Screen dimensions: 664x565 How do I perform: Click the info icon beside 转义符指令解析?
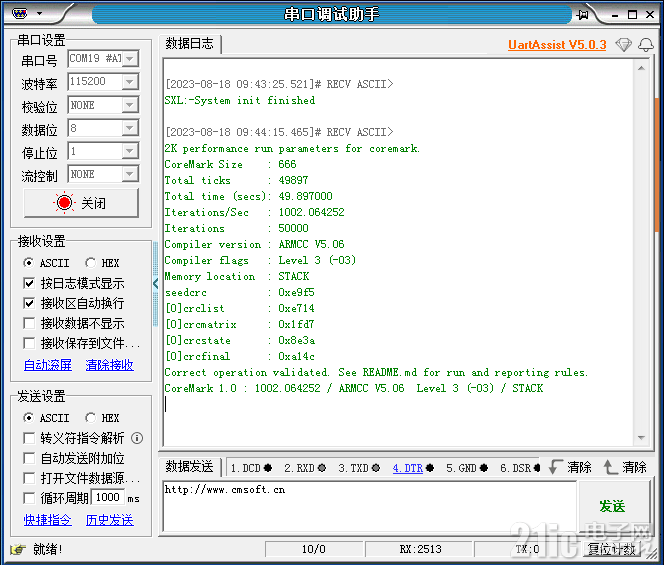coord(137,438)
